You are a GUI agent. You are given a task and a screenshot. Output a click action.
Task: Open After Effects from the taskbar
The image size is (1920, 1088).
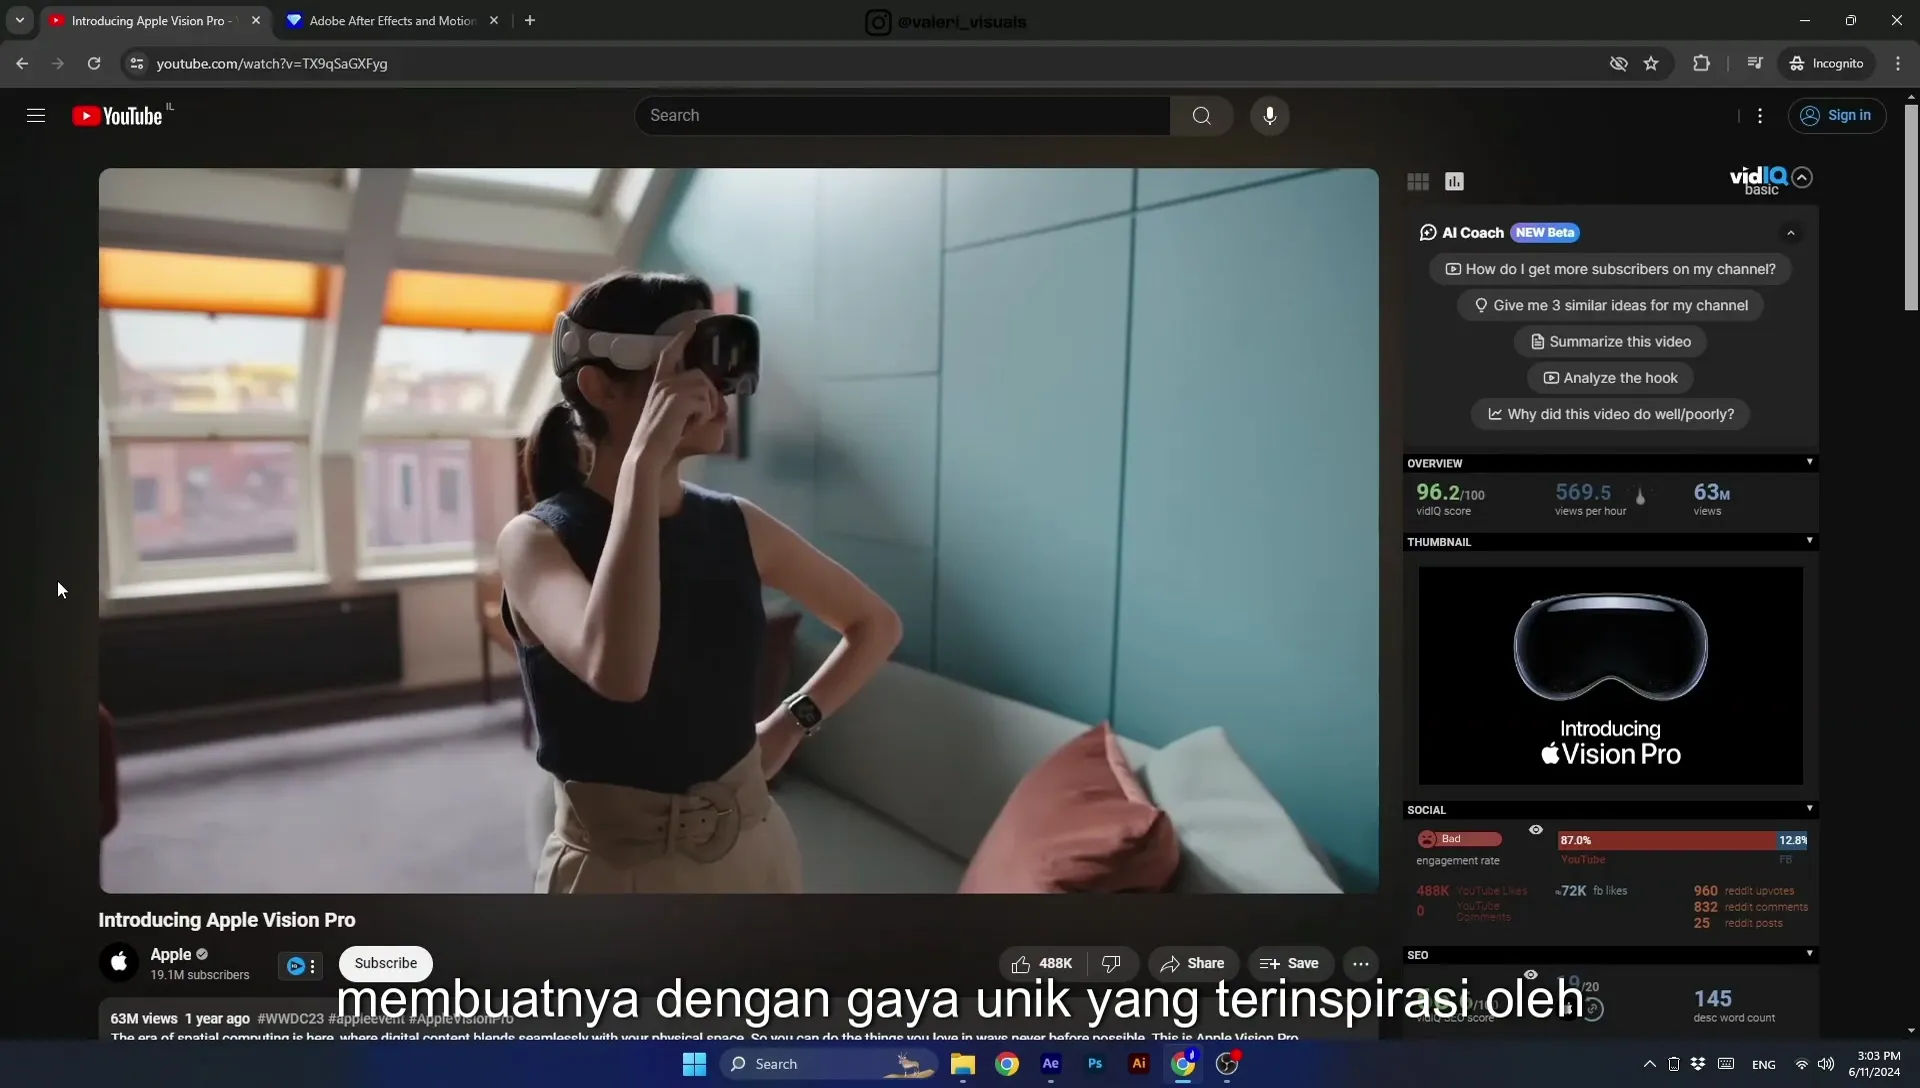[x=1050, y=1064]
